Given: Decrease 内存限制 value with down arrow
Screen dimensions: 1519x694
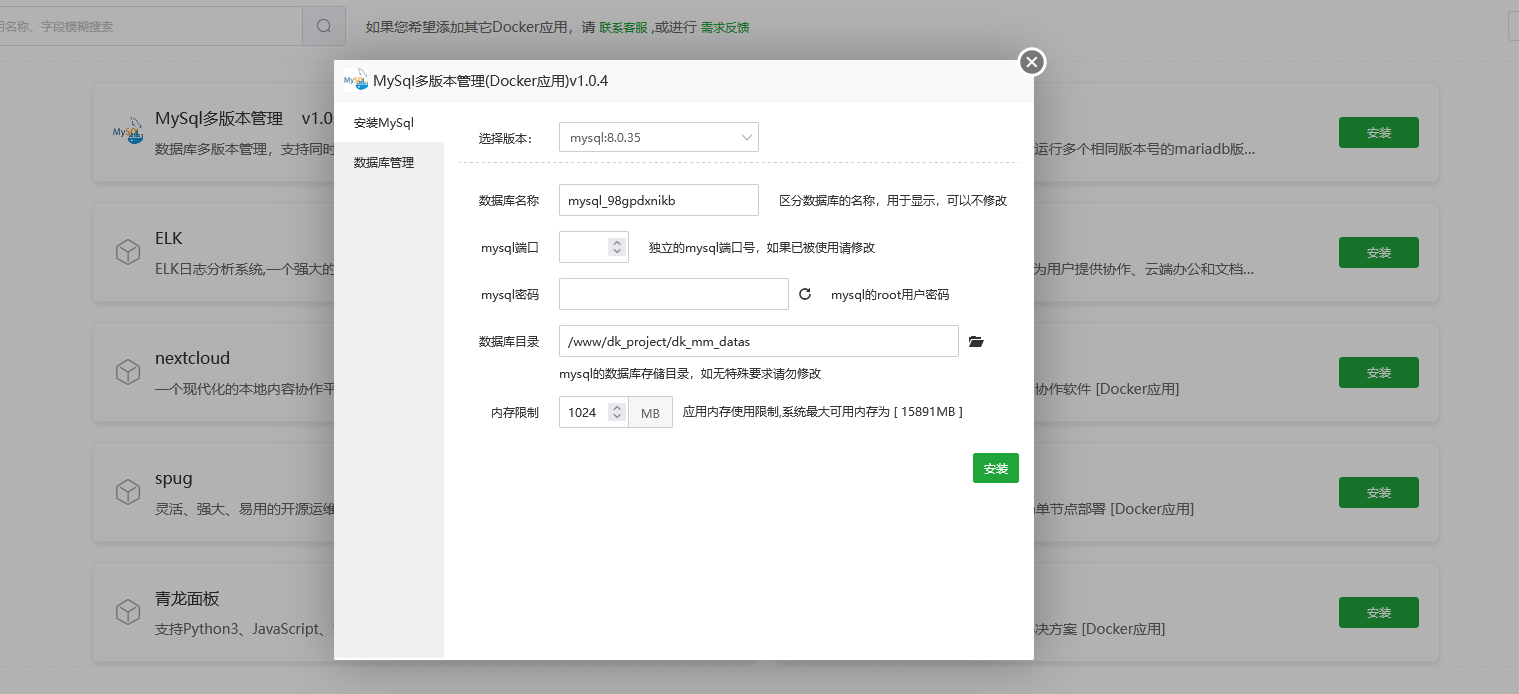Looking at the screenshot, I should [617, 419].
